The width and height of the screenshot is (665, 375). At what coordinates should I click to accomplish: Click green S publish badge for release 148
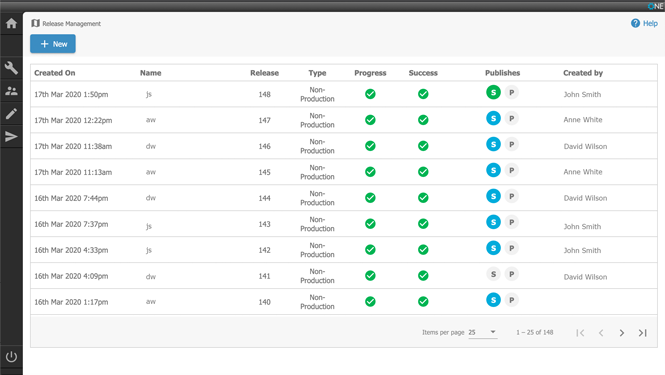click(x=493, y=92)
